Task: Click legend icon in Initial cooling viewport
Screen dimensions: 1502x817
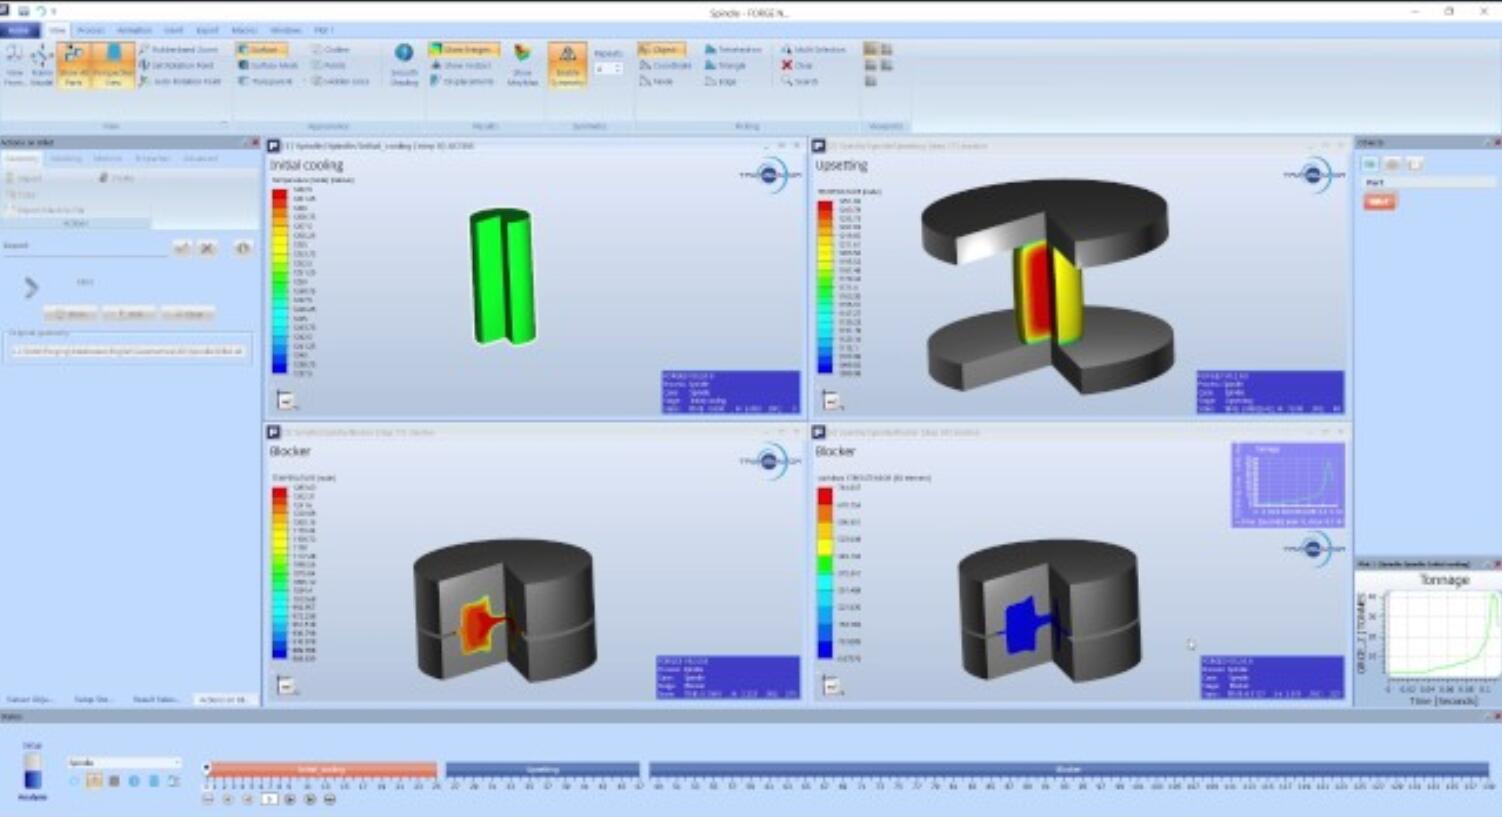Action: coord(286,400)
